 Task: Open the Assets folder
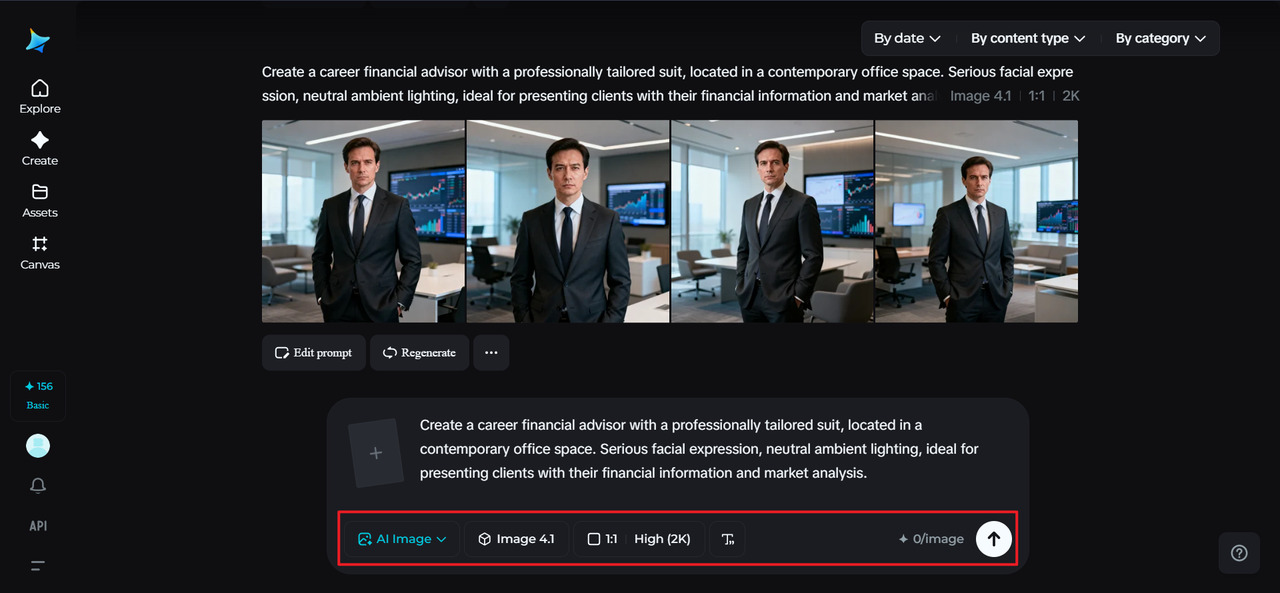click(40, 201)
